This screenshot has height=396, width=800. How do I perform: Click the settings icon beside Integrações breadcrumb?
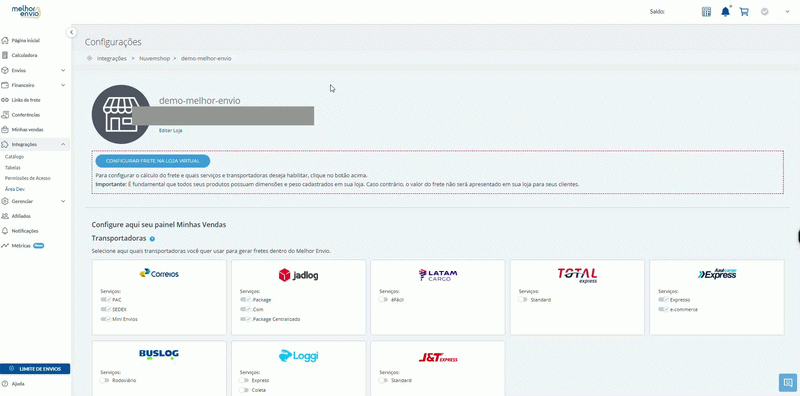89,58
